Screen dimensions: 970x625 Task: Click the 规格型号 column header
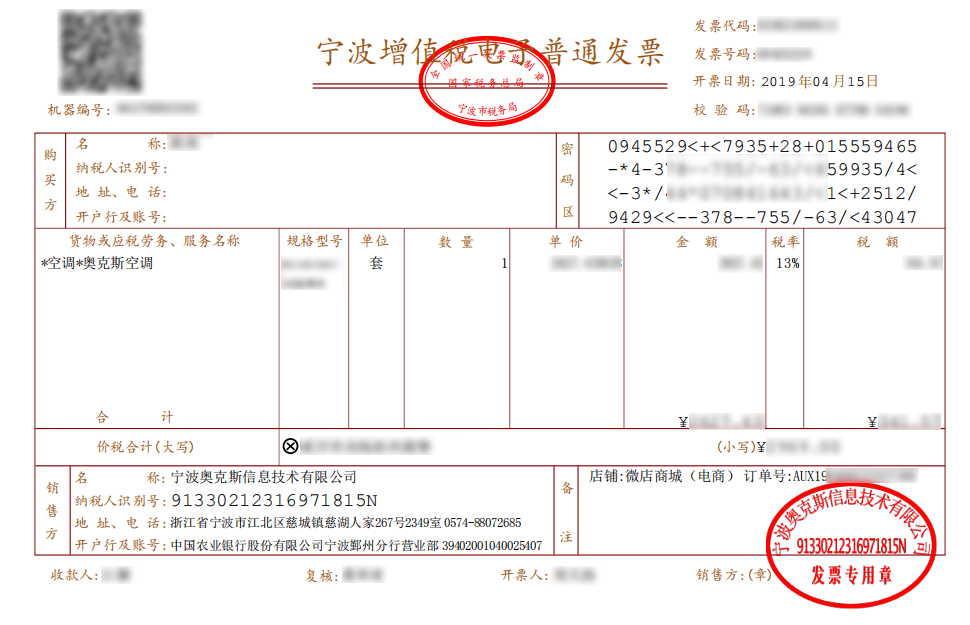[314, 242]
